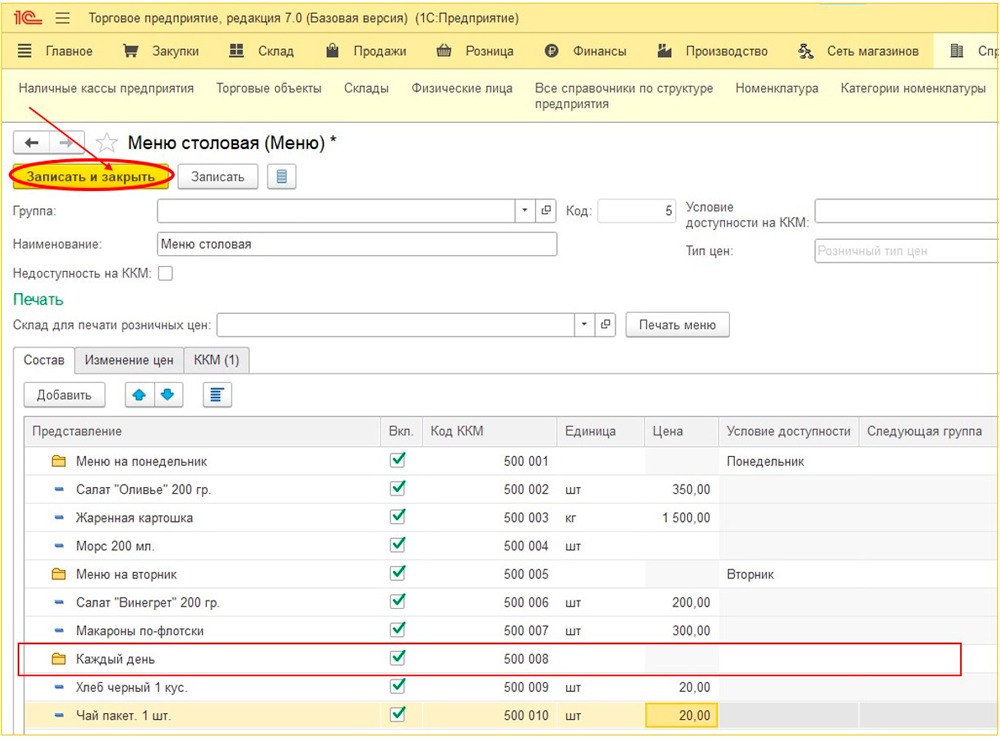Image resolution: width=1000 pixels, height=740 pixels.
Task: Click open-form icon next to Группа field
Action: coord(546,211)
